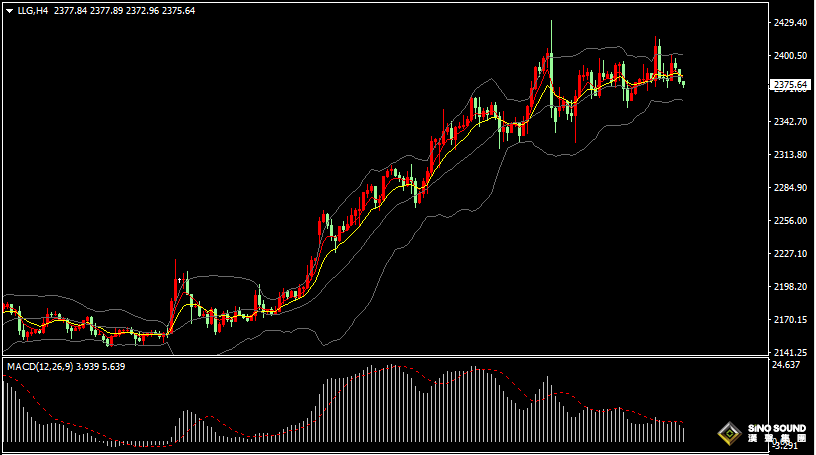Click the 2429.40 price axis label
Image resolution: width=816 pixels, height=455 pixels.
coord(790,23)
